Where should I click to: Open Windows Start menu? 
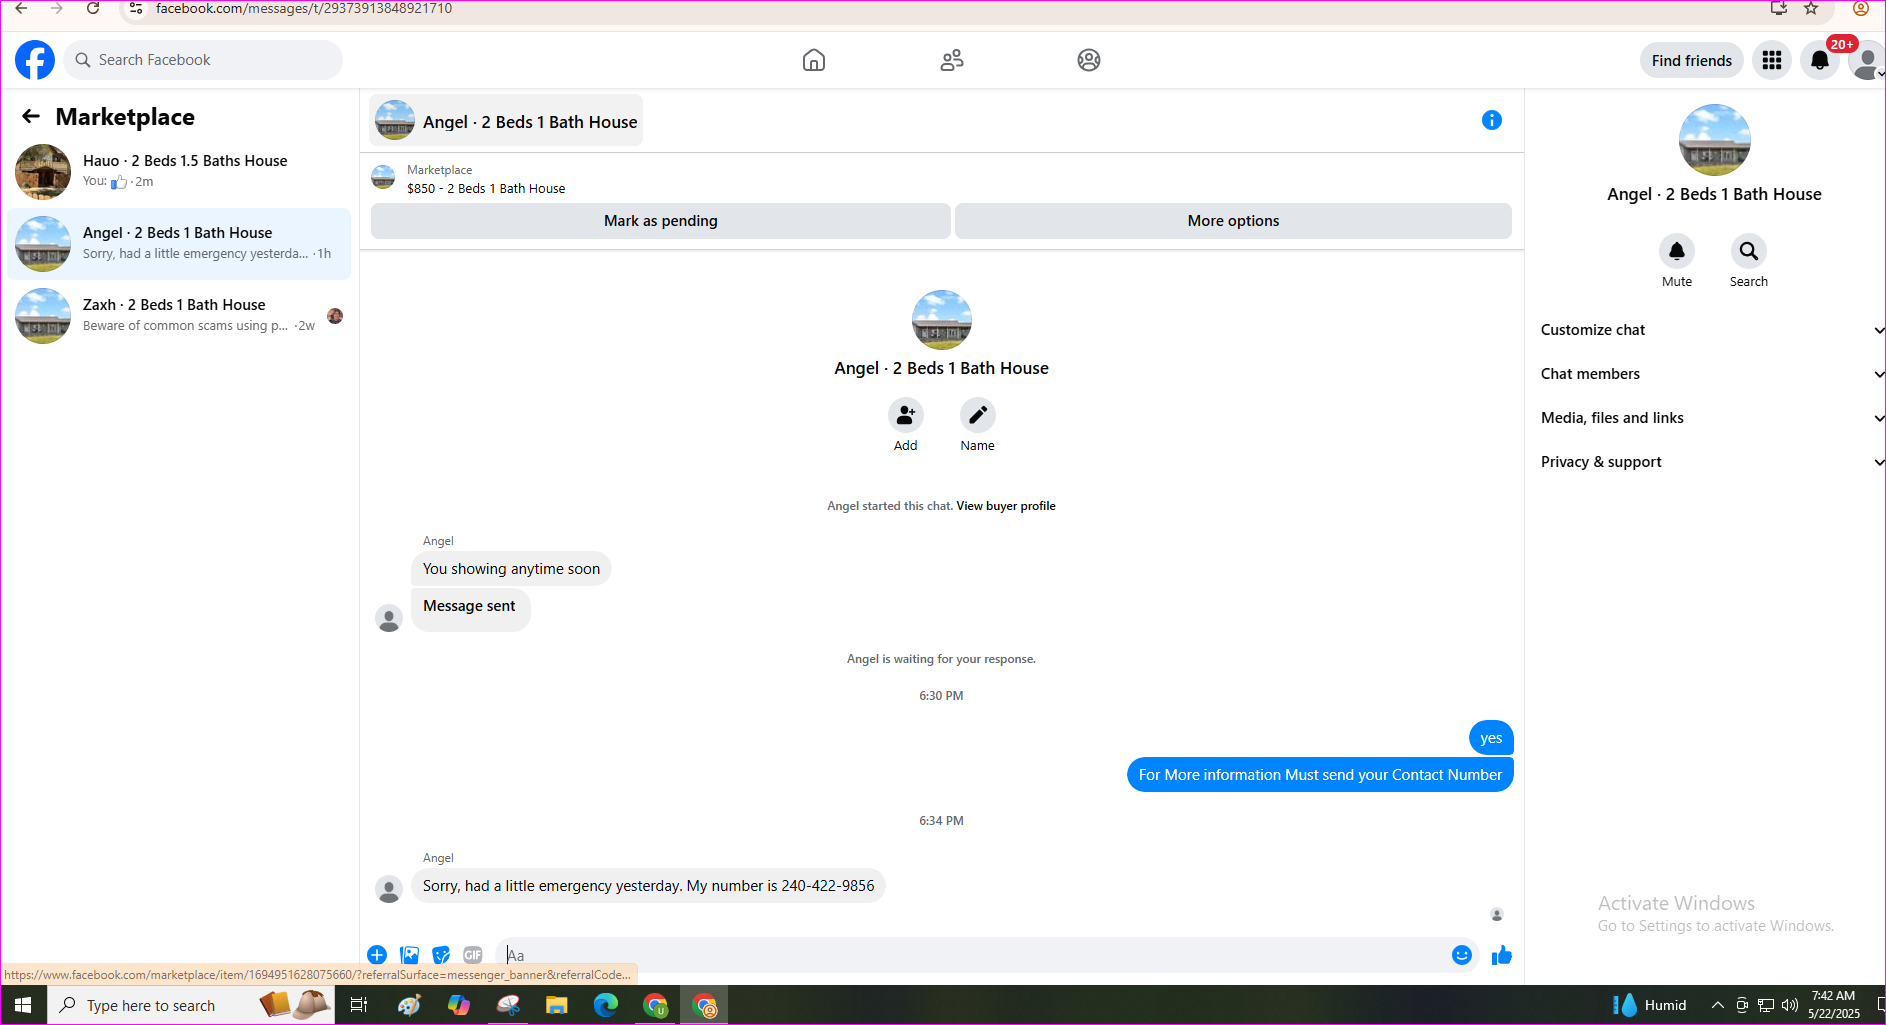tap(23, 1005)
